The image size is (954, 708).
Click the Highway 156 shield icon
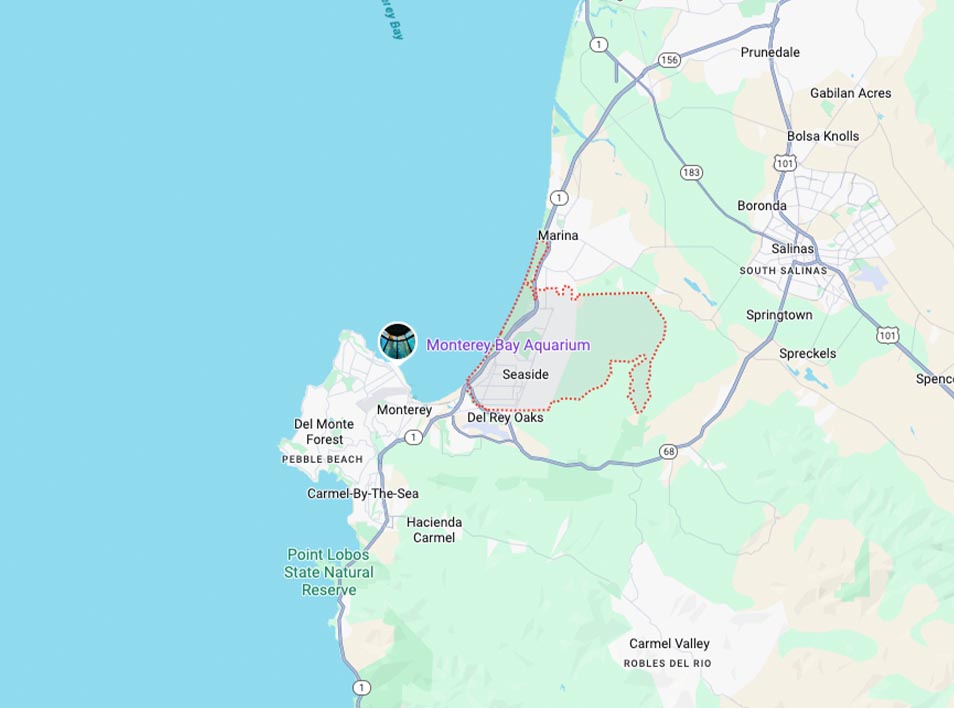(x=669, y=60)
